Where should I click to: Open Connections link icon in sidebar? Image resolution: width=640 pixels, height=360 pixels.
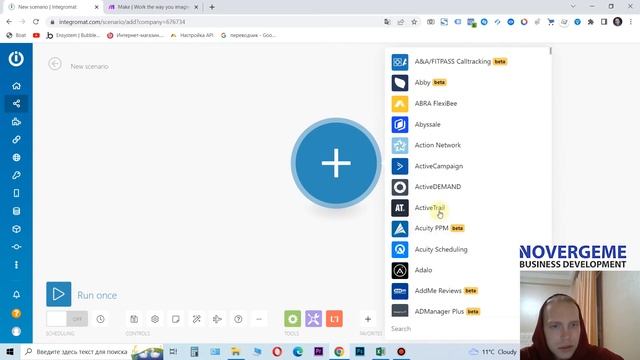coord(16,140)
